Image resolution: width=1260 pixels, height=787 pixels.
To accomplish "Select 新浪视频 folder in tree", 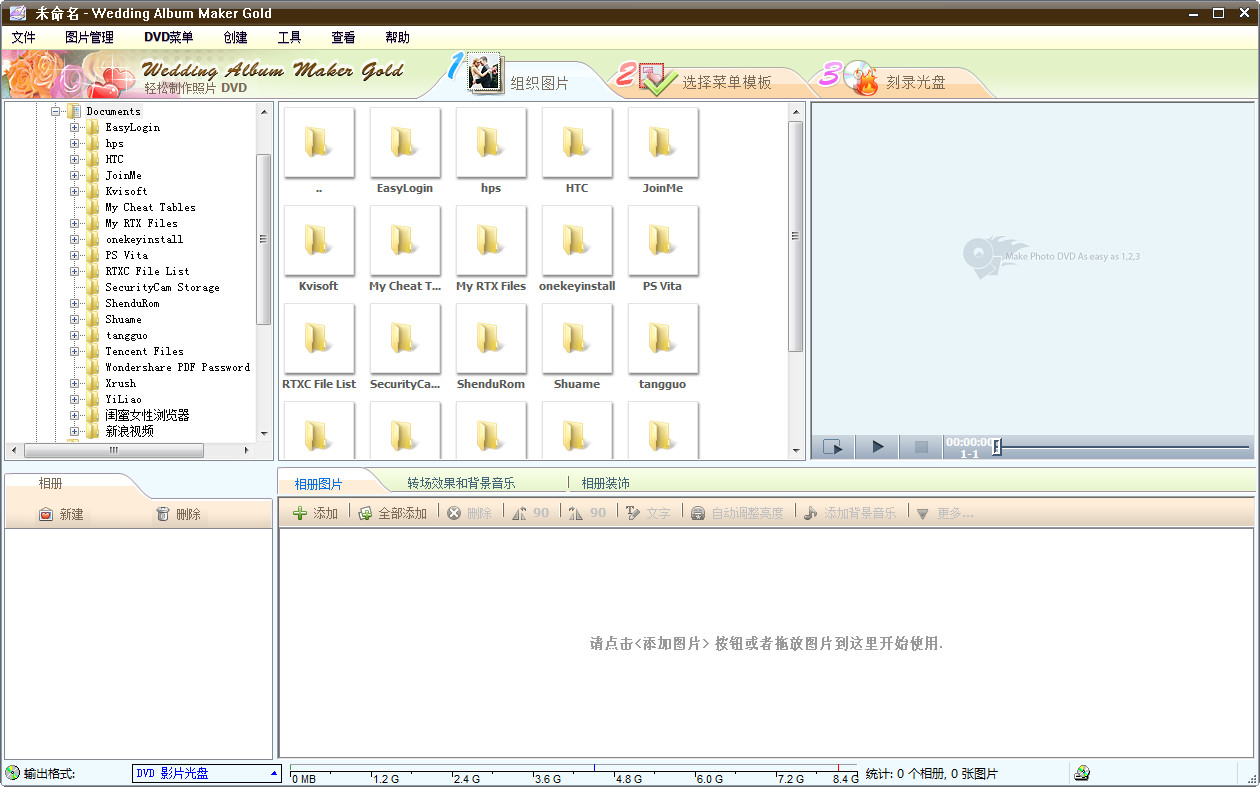I will (x=129, y=431).
